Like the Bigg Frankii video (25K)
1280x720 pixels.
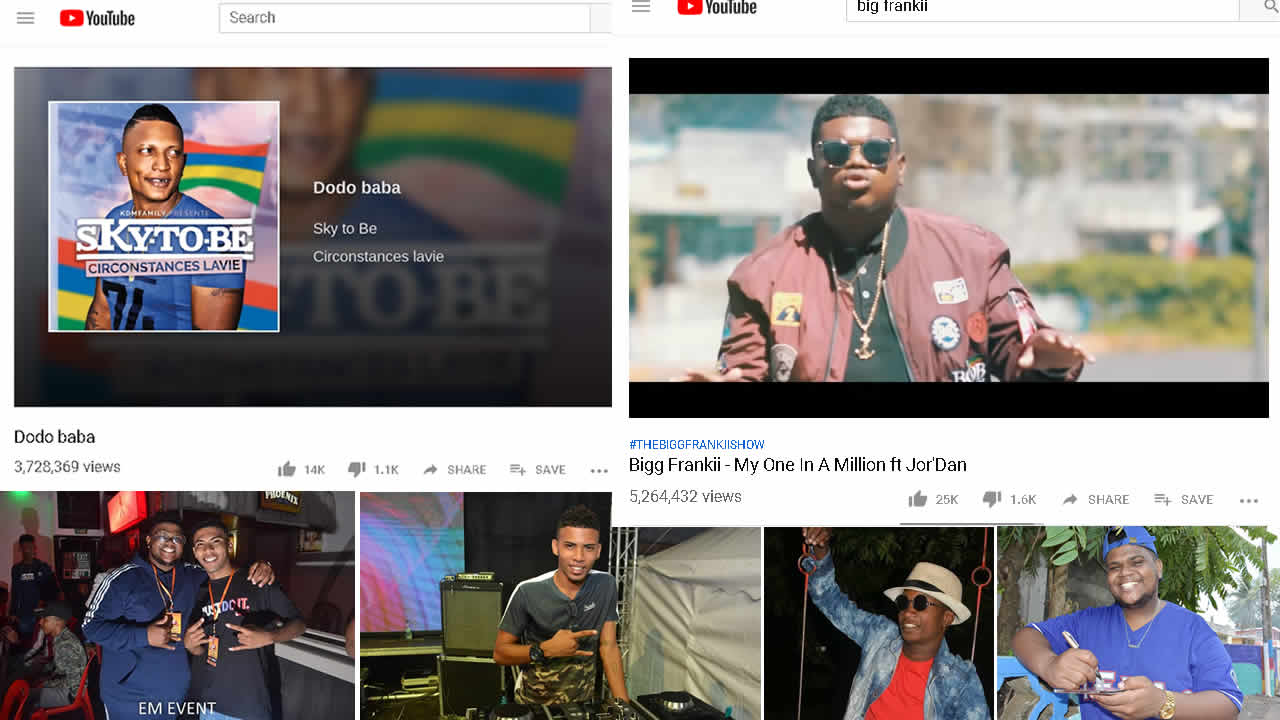(x=933, y=499)
